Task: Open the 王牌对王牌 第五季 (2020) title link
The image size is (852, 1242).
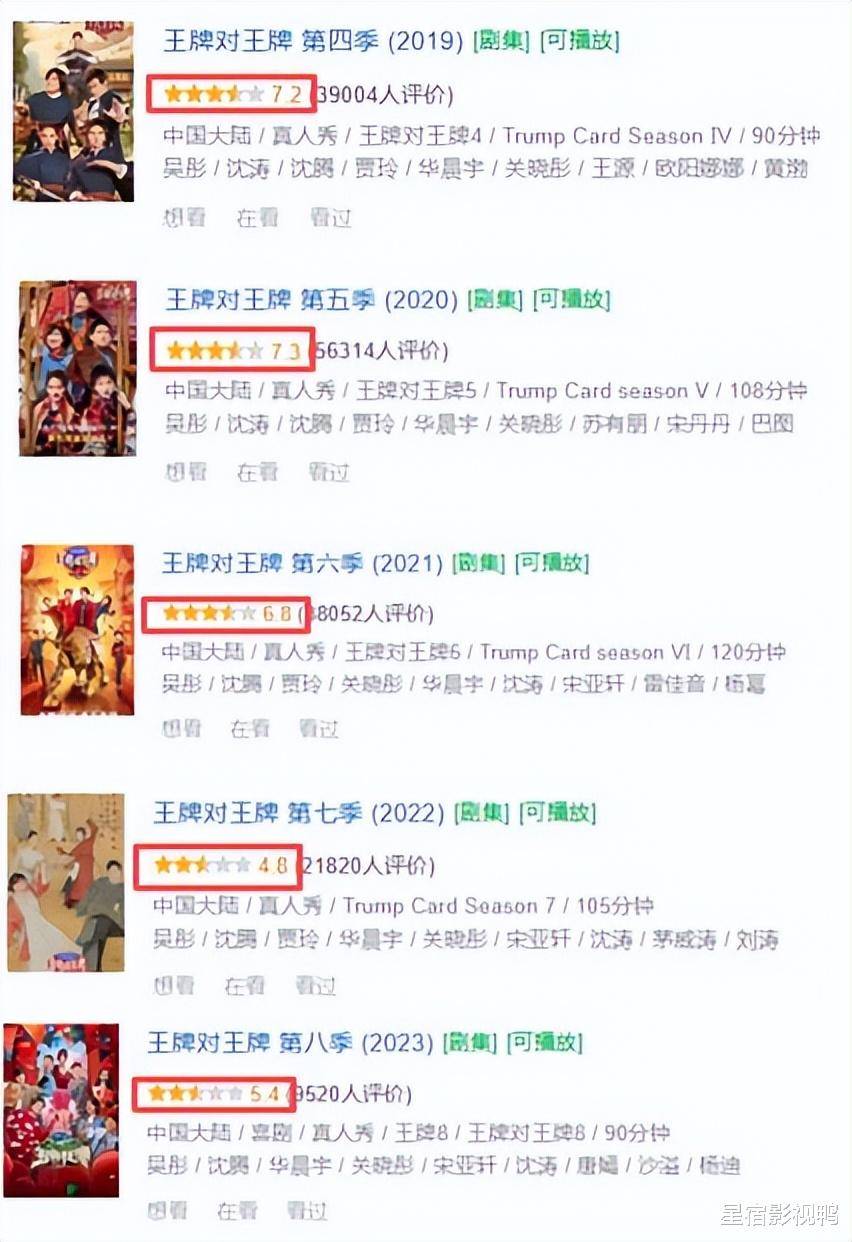Action: click(311, 299)
